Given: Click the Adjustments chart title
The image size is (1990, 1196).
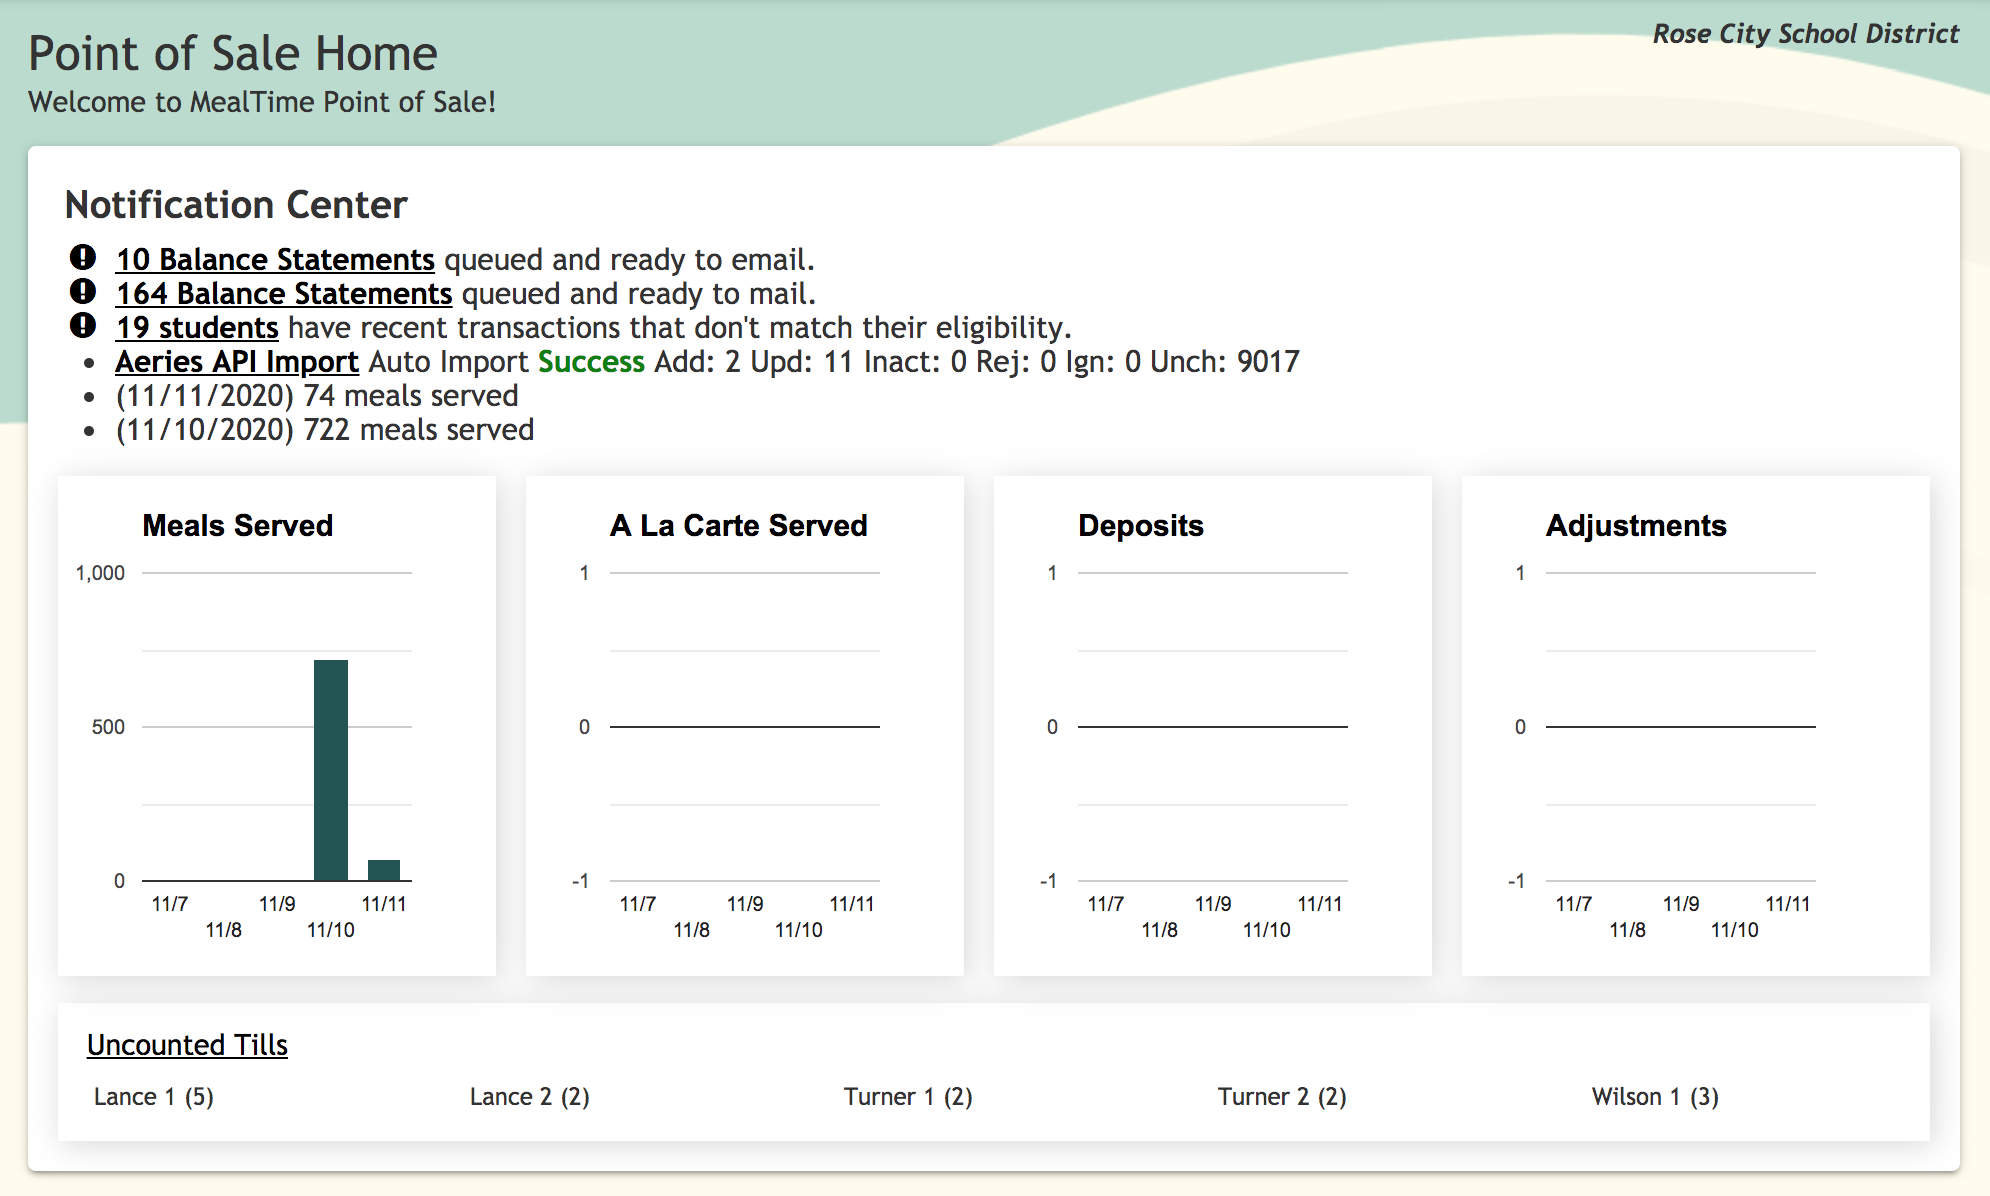Looking at the screenshot, I should (x=1636, y=526).
